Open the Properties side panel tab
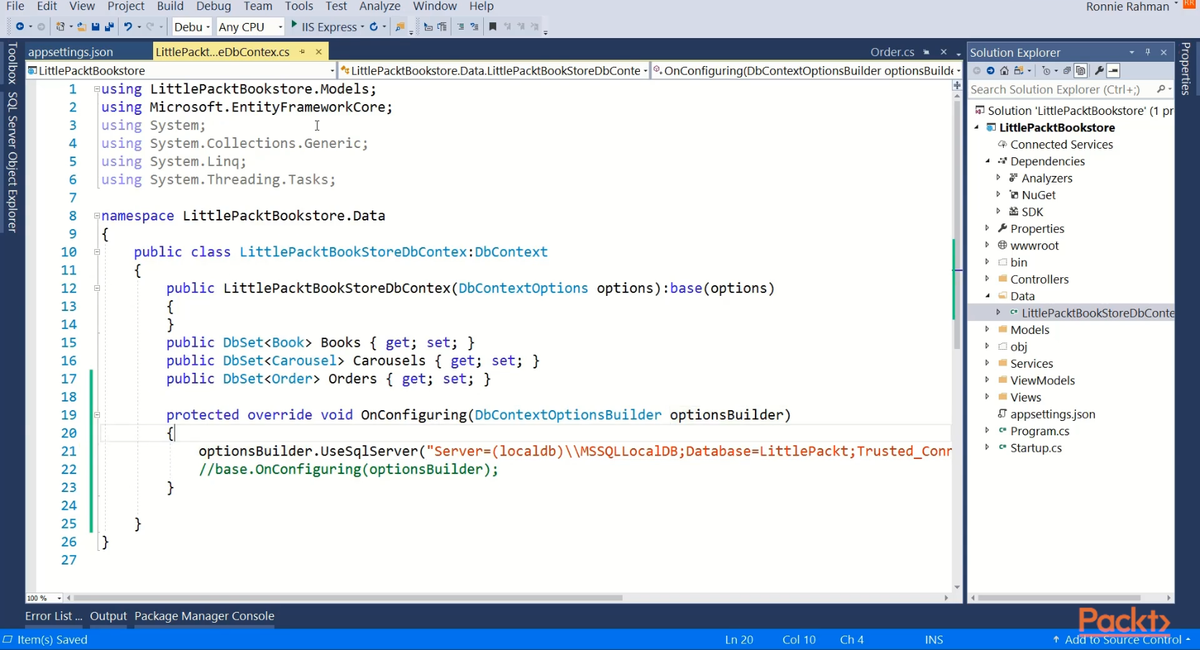 (x=1187, y=70)
